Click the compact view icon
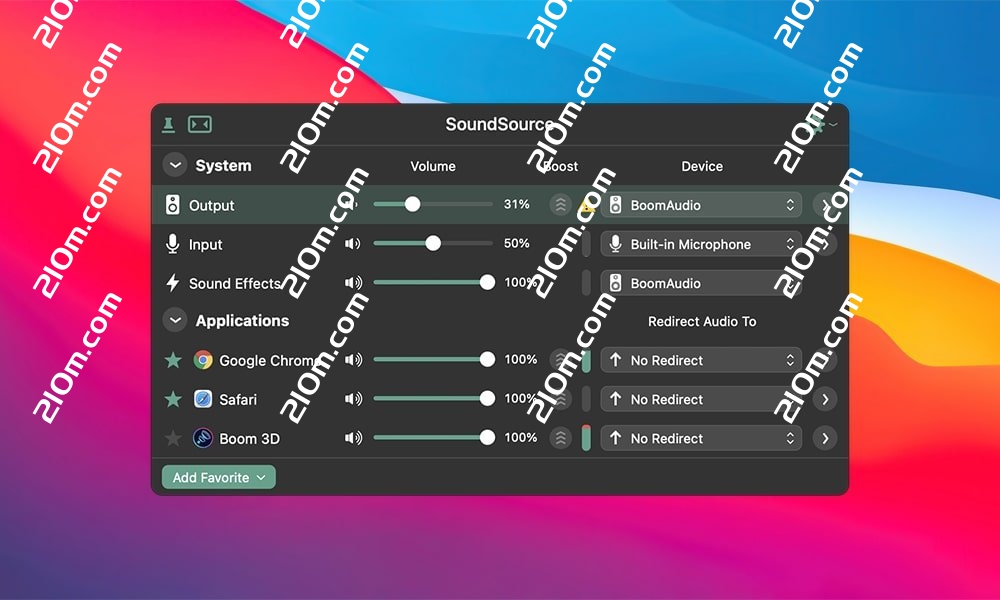 coord(200,124)
